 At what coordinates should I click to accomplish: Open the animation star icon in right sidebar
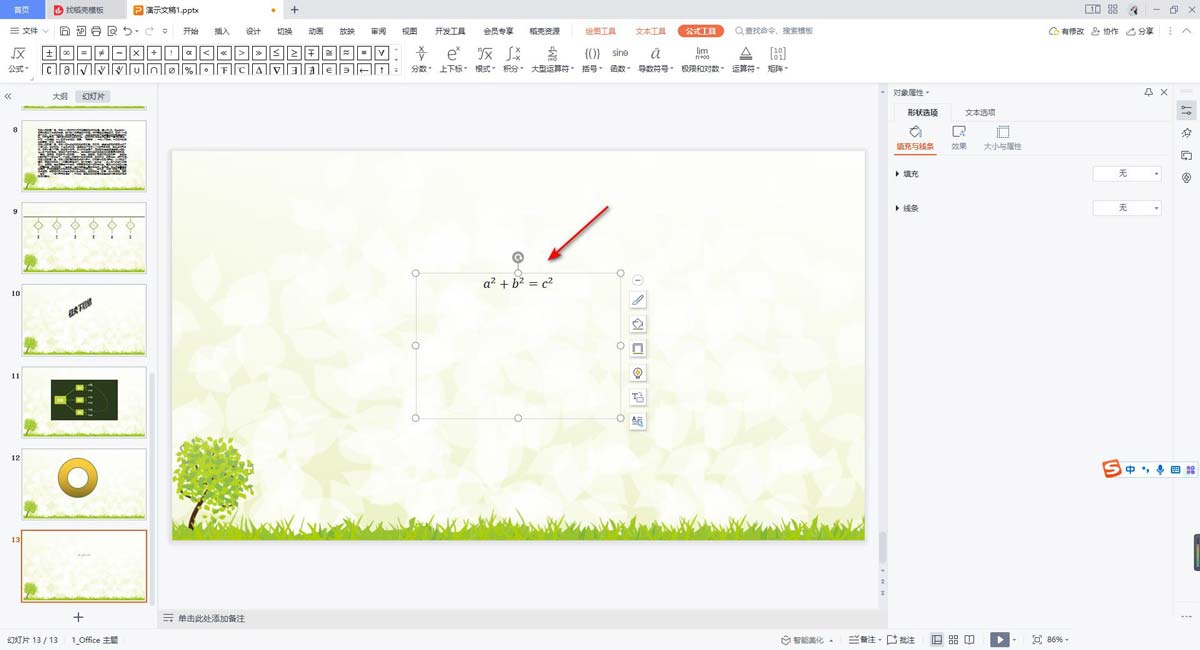[x=1187, y=132]
